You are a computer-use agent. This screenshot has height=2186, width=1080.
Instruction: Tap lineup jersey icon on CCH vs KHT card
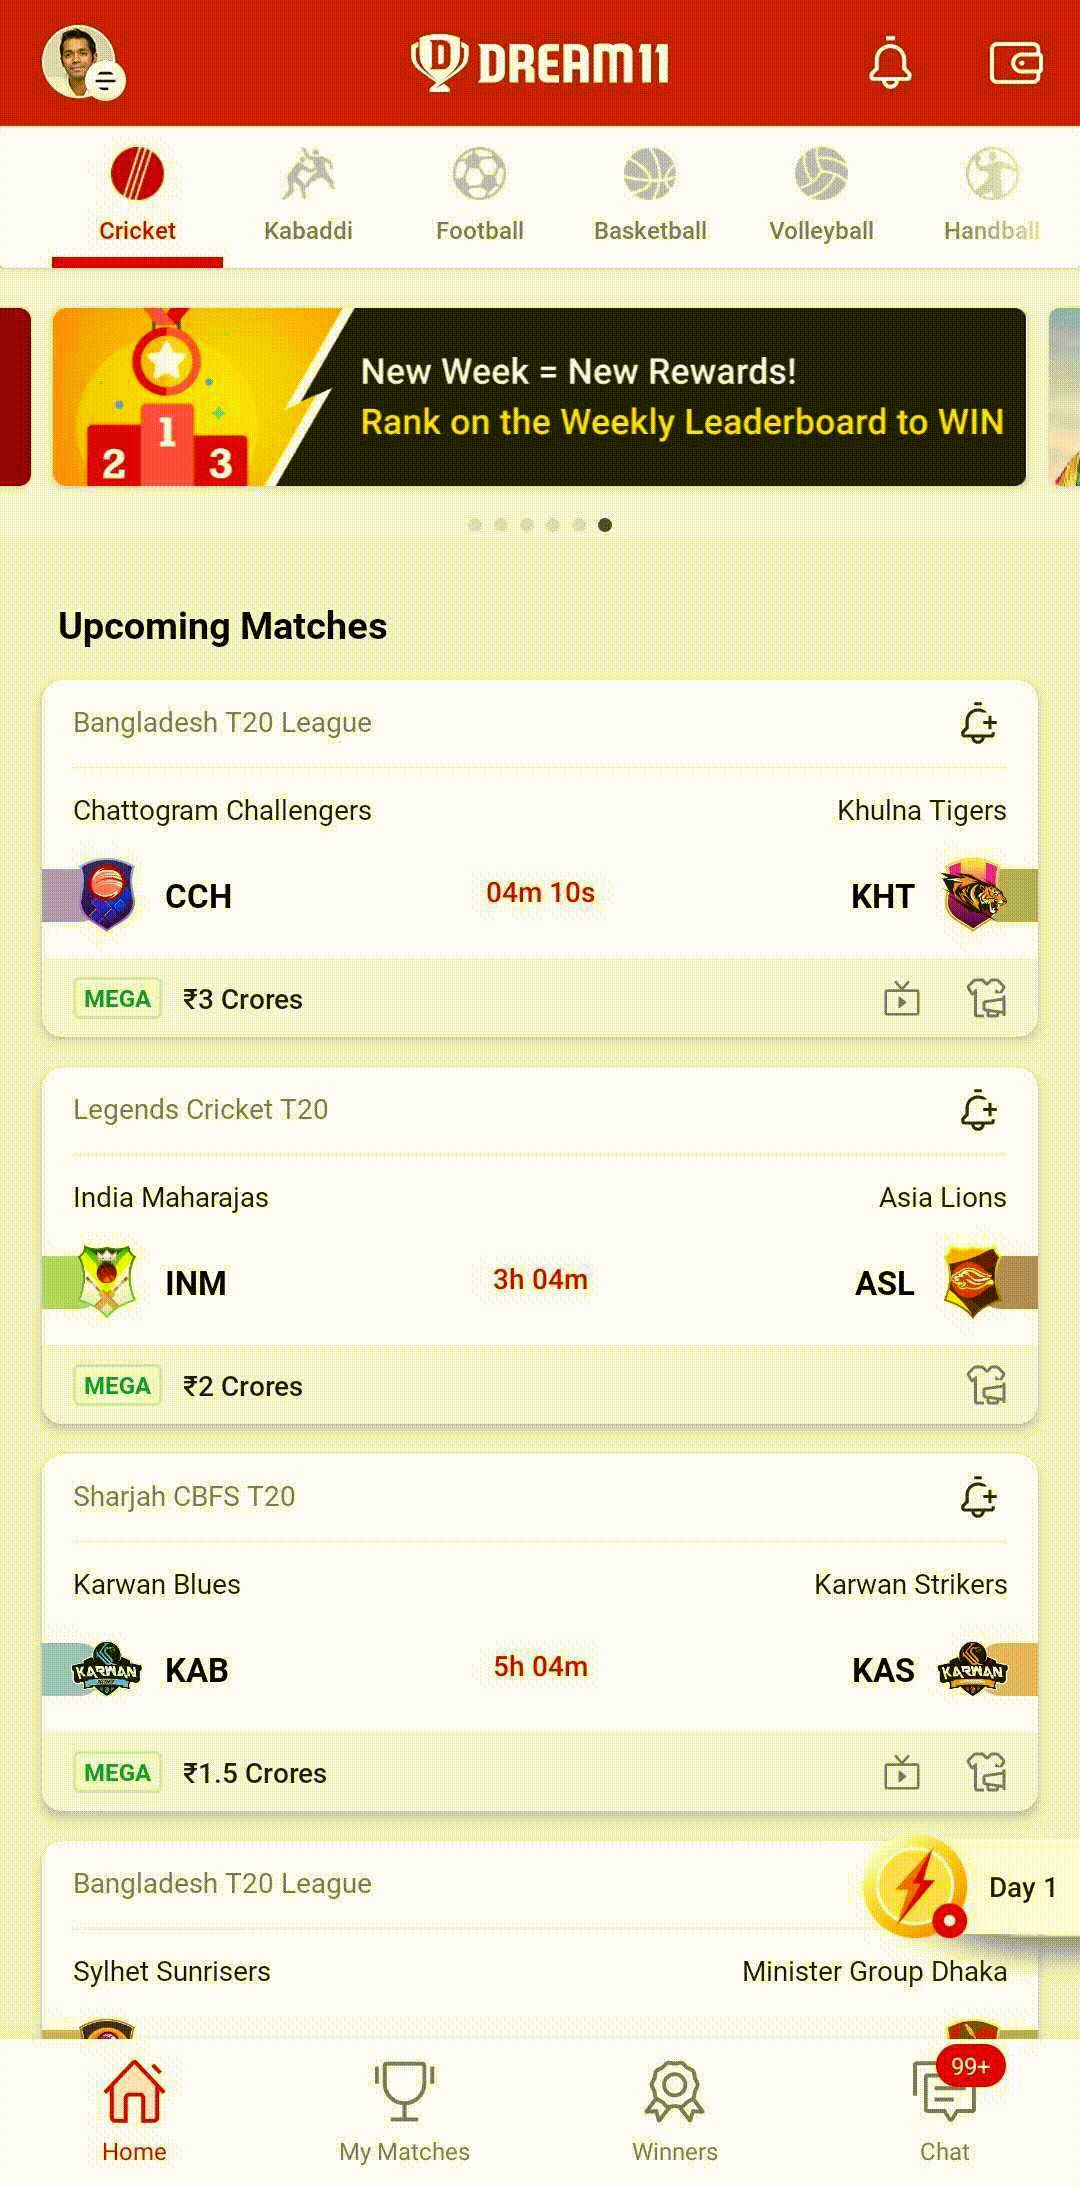coord(987,998)
